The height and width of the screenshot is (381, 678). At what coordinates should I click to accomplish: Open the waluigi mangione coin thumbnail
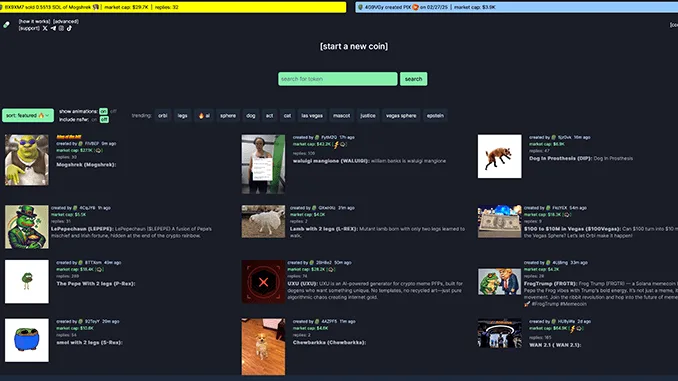[x=263, y=164]
